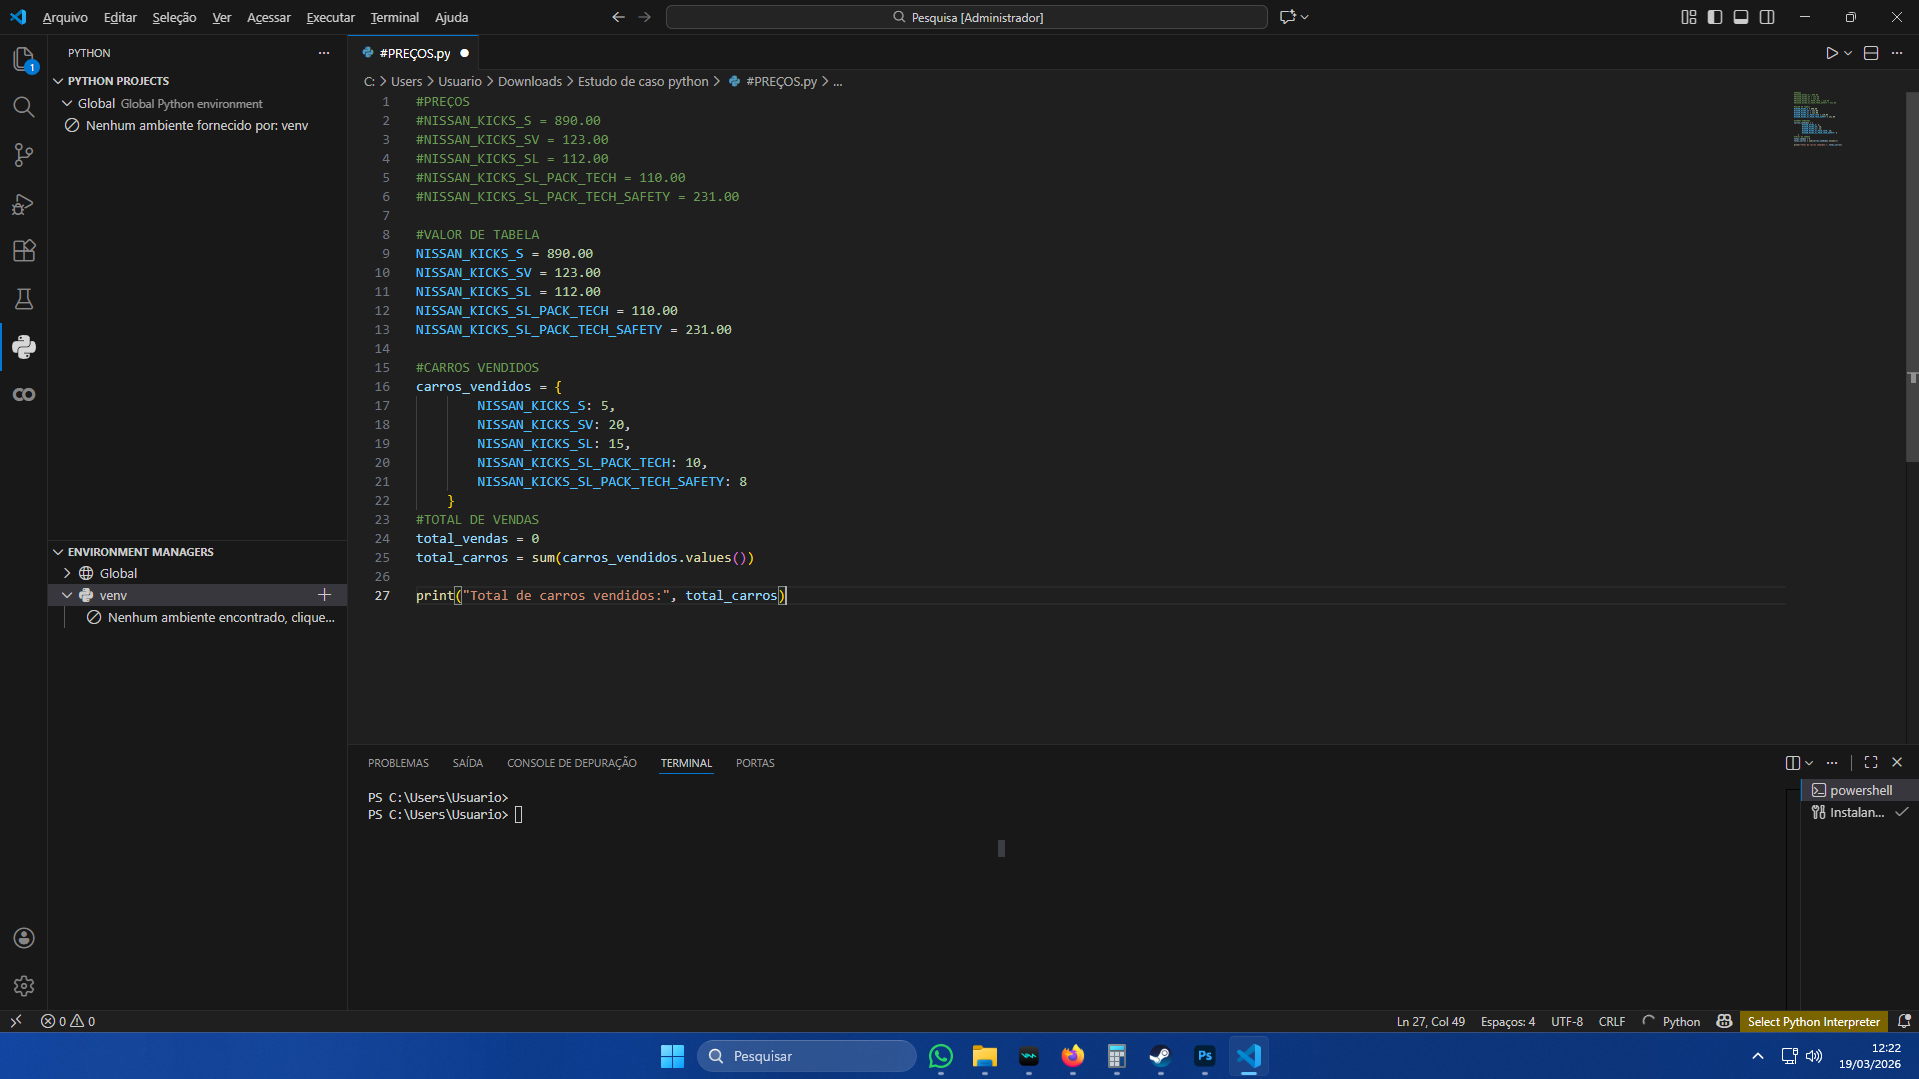Open the Explorer view in activity bar

[24, 59]
